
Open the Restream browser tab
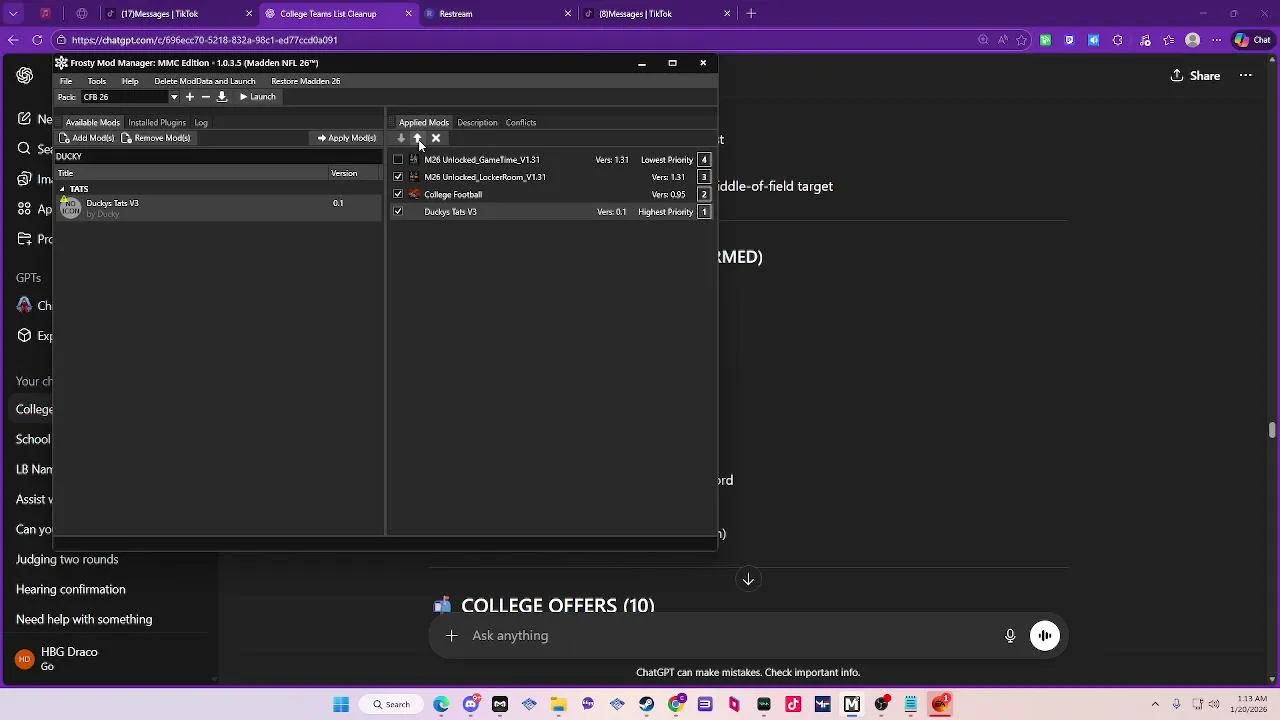pos(497,14)
